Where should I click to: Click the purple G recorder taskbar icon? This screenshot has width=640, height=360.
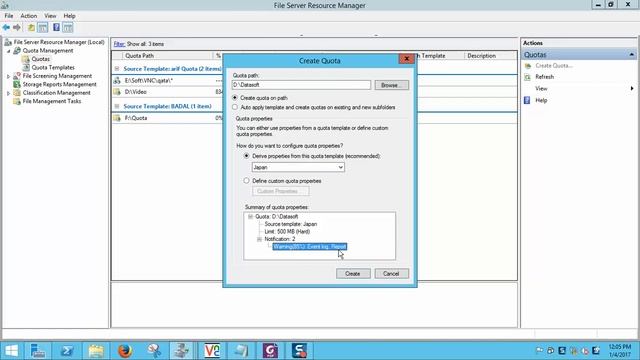[270, 351]
